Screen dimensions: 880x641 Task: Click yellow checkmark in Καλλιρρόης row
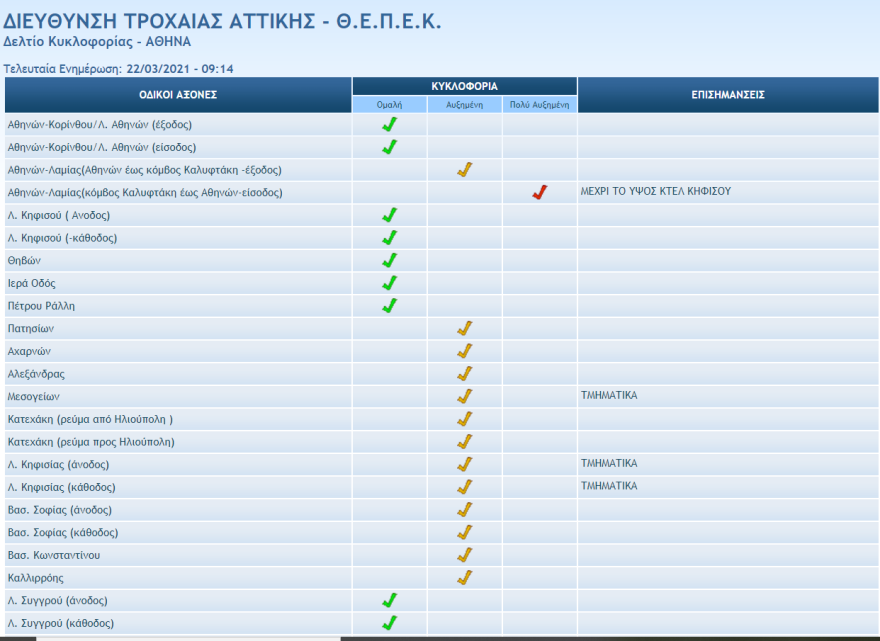click(465, 578)
